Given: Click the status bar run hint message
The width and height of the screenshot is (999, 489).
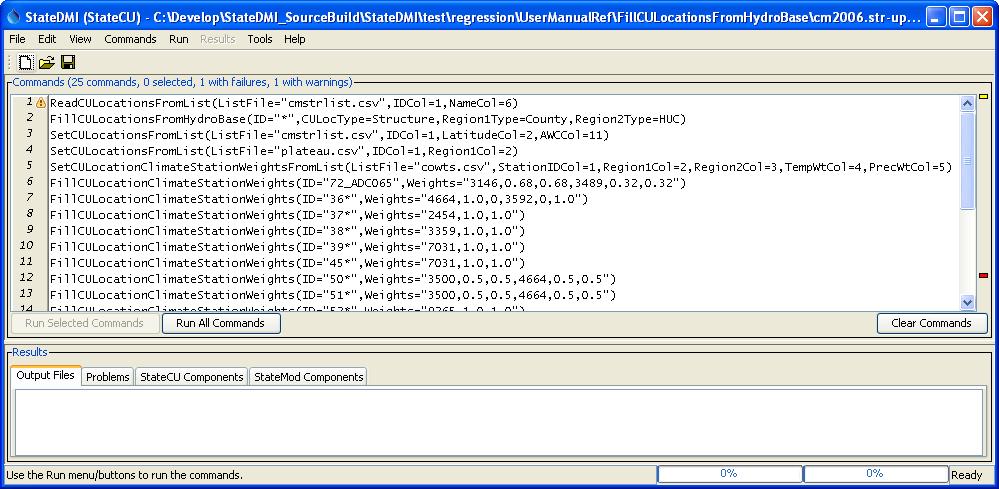Looking at the screenshot, I should (124, 475).
